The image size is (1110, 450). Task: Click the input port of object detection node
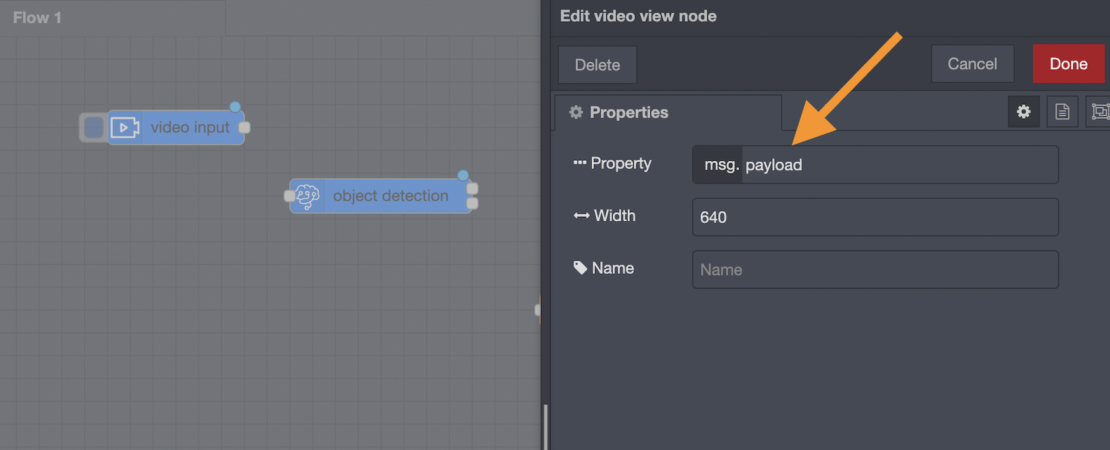tap(290, 196)
